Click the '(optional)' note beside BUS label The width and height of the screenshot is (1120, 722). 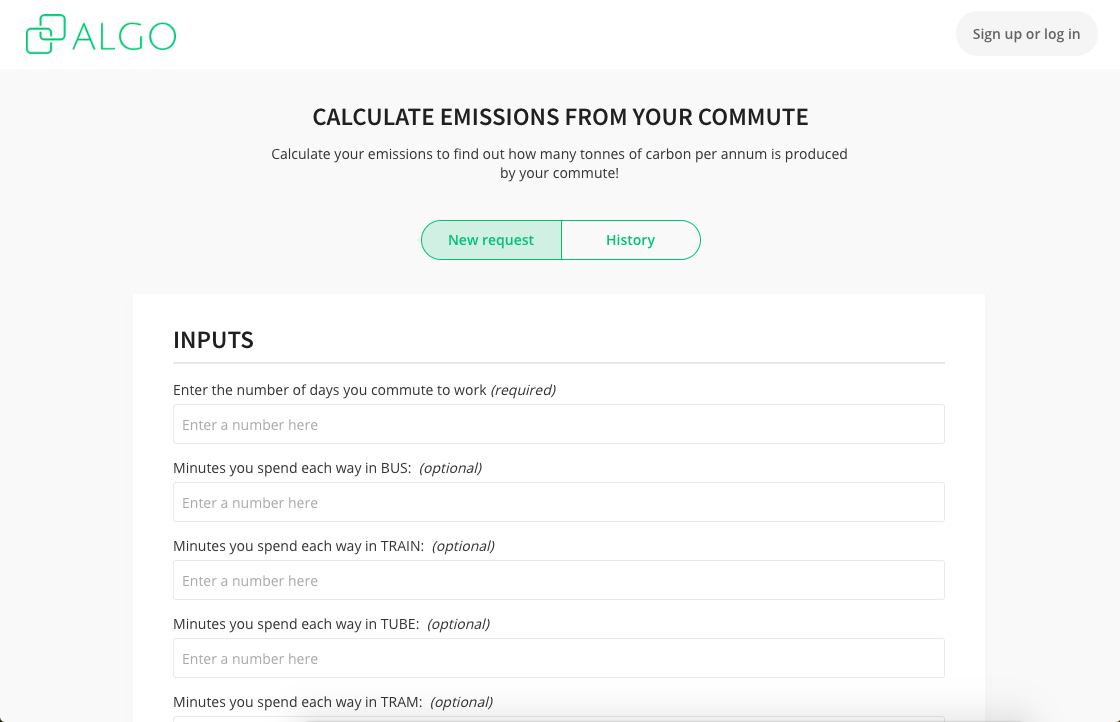pyautogui.click(x=450, y=468)
